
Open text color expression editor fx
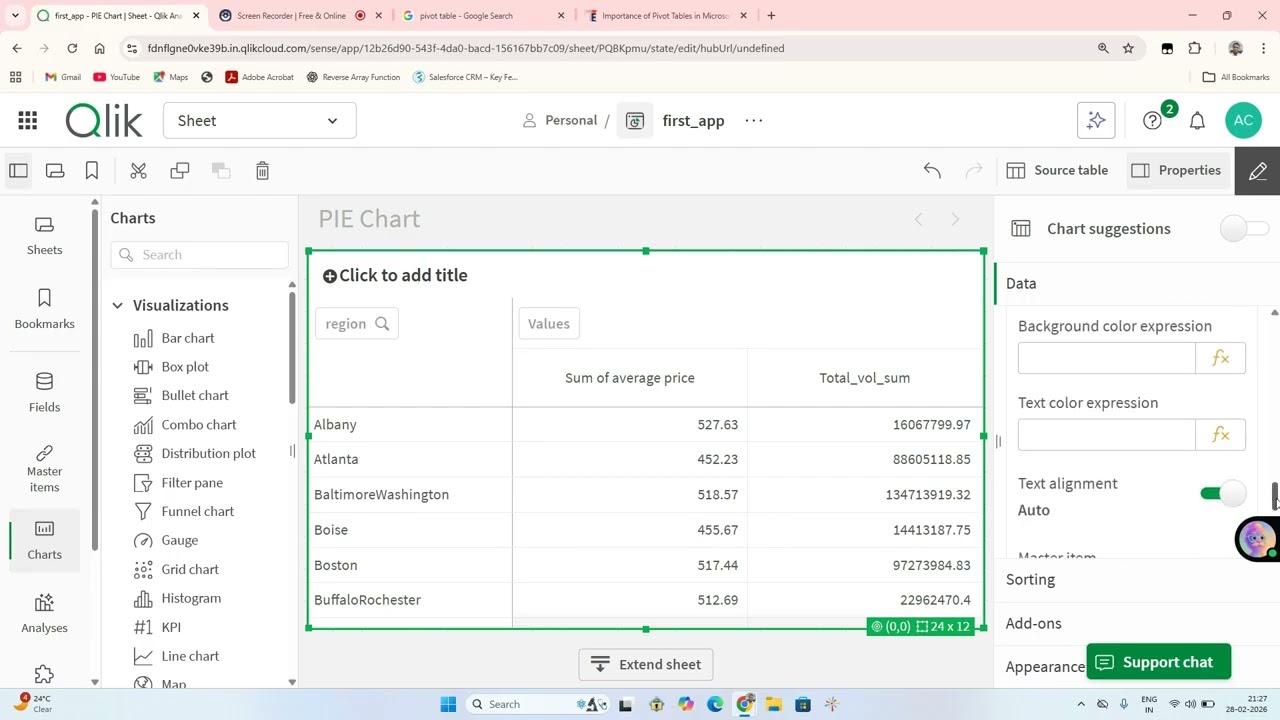coord(1220,435)
